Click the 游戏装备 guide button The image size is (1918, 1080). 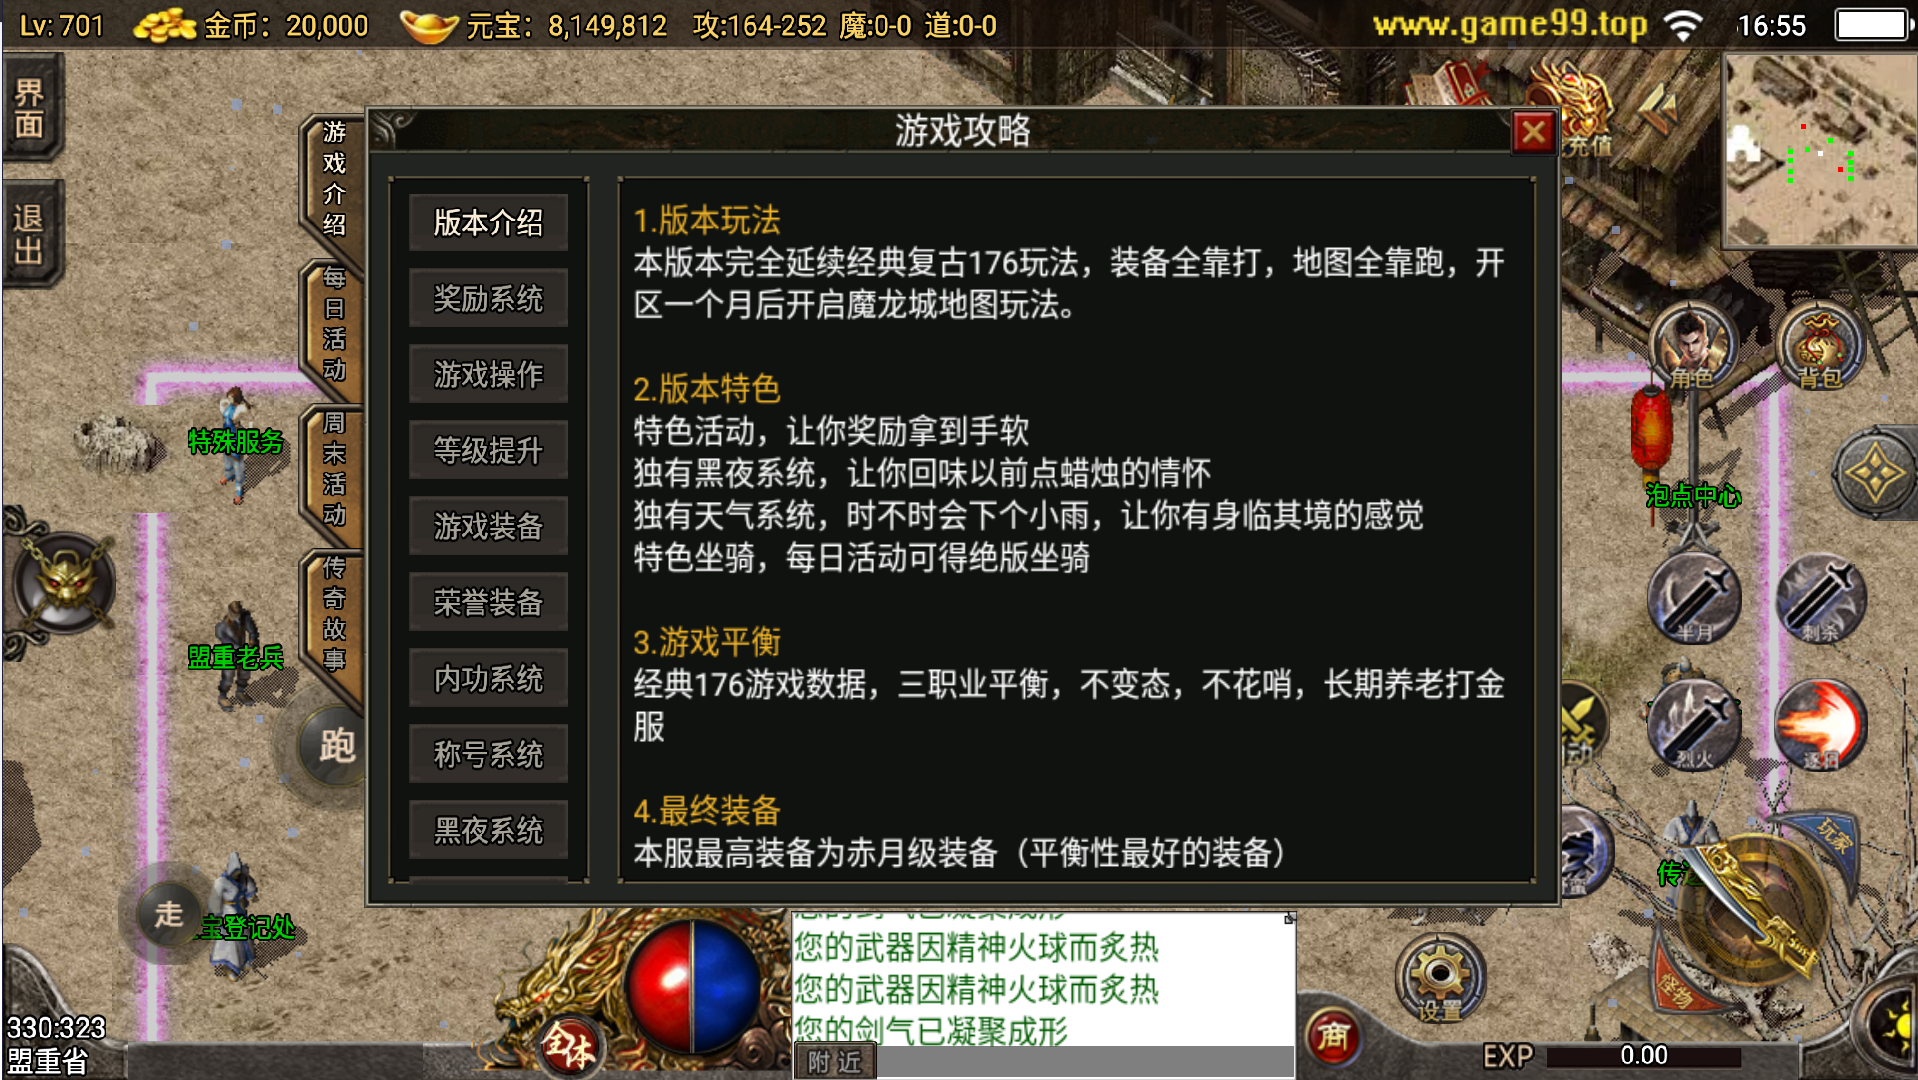click(x=488, y=526)
